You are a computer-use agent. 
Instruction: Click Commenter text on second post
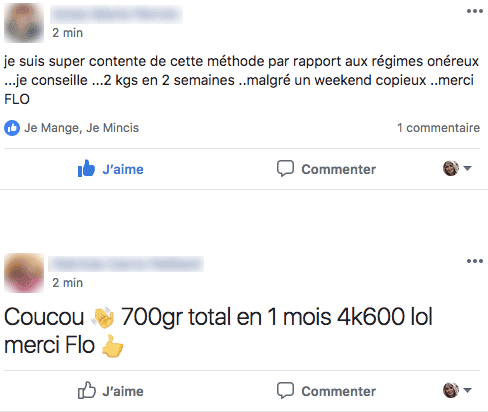coord(338,391)
